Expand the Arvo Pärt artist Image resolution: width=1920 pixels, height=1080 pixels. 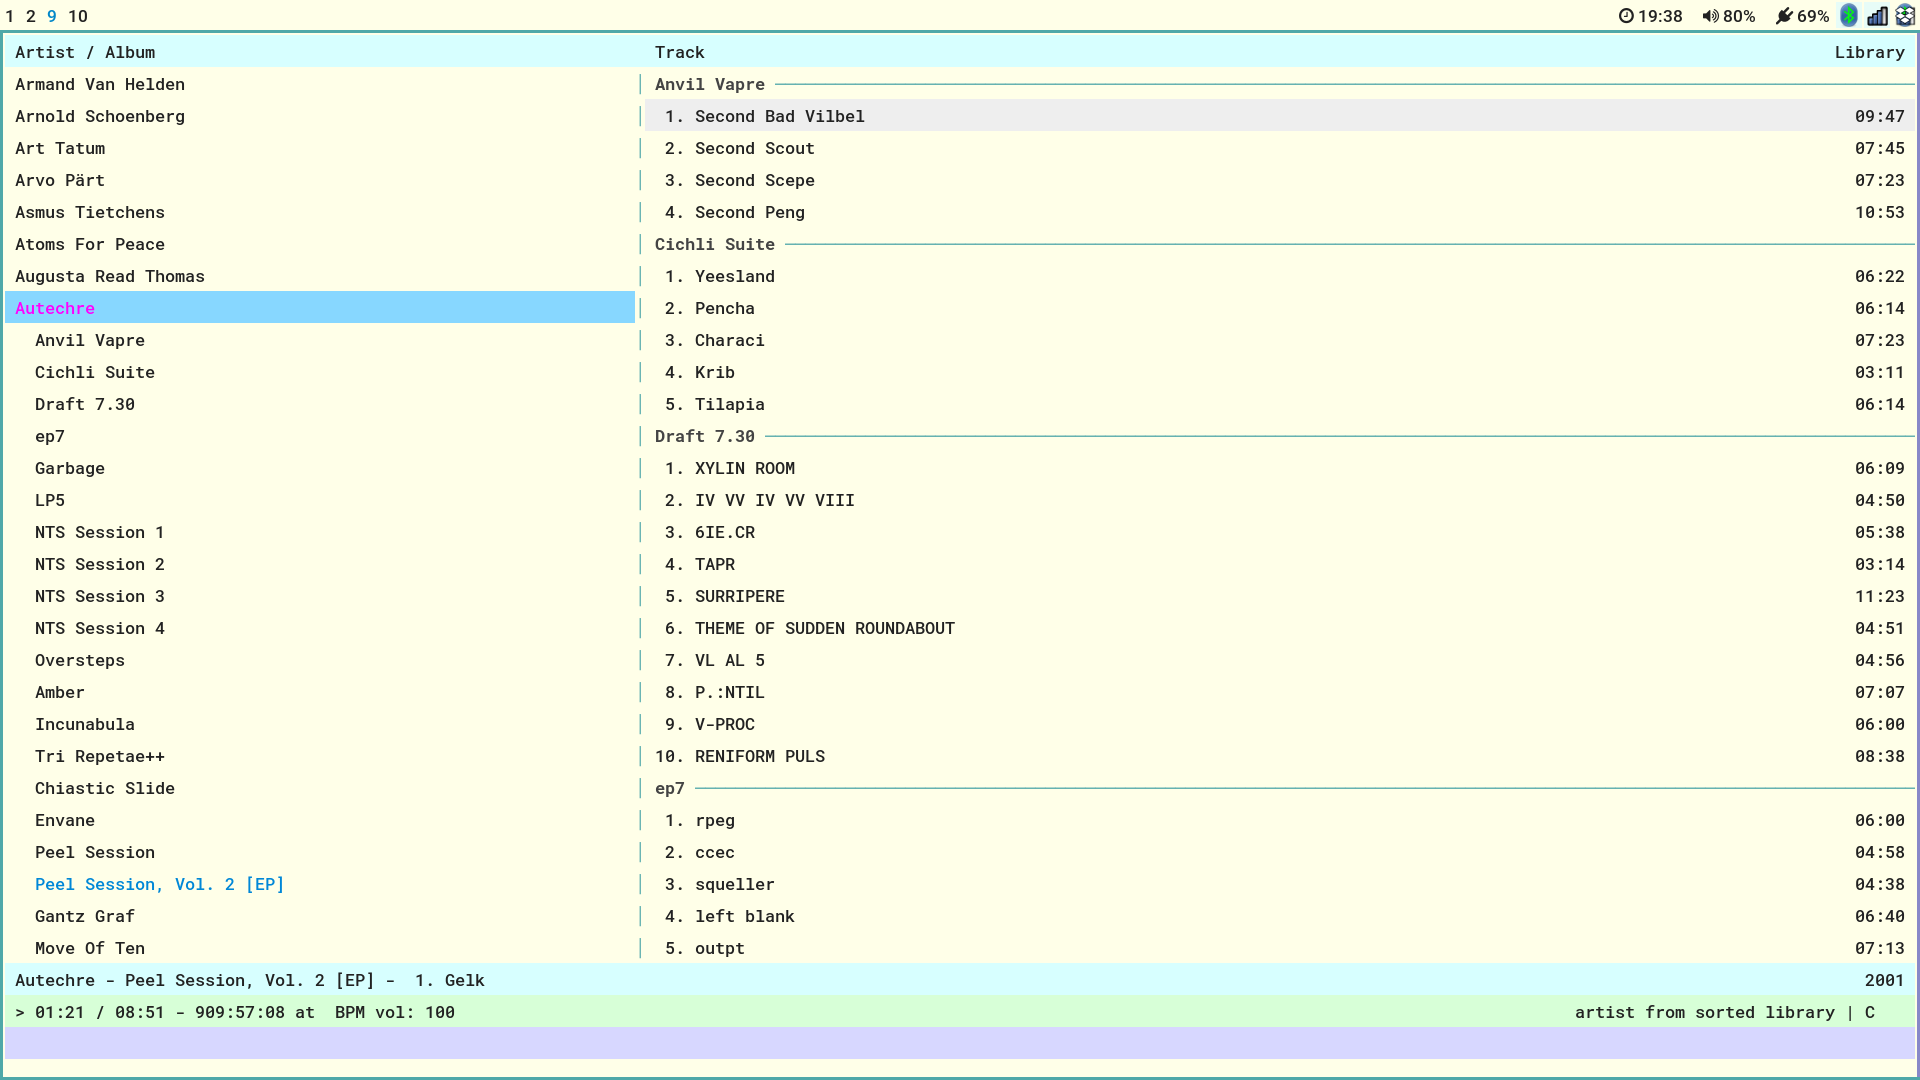pyautogui.click(x=60, y=180)
